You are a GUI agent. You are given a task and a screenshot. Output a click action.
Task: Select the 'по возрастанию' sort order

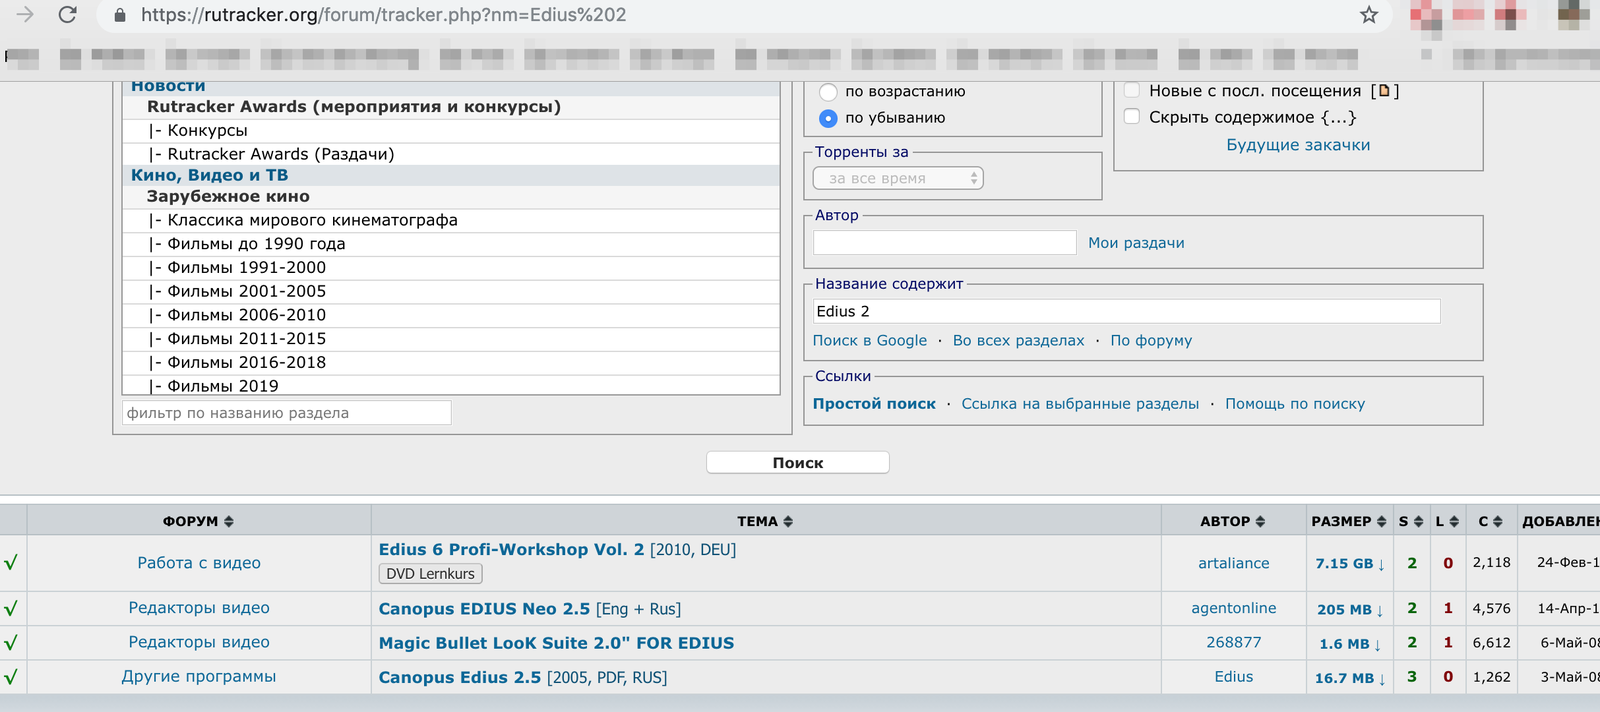828,92
